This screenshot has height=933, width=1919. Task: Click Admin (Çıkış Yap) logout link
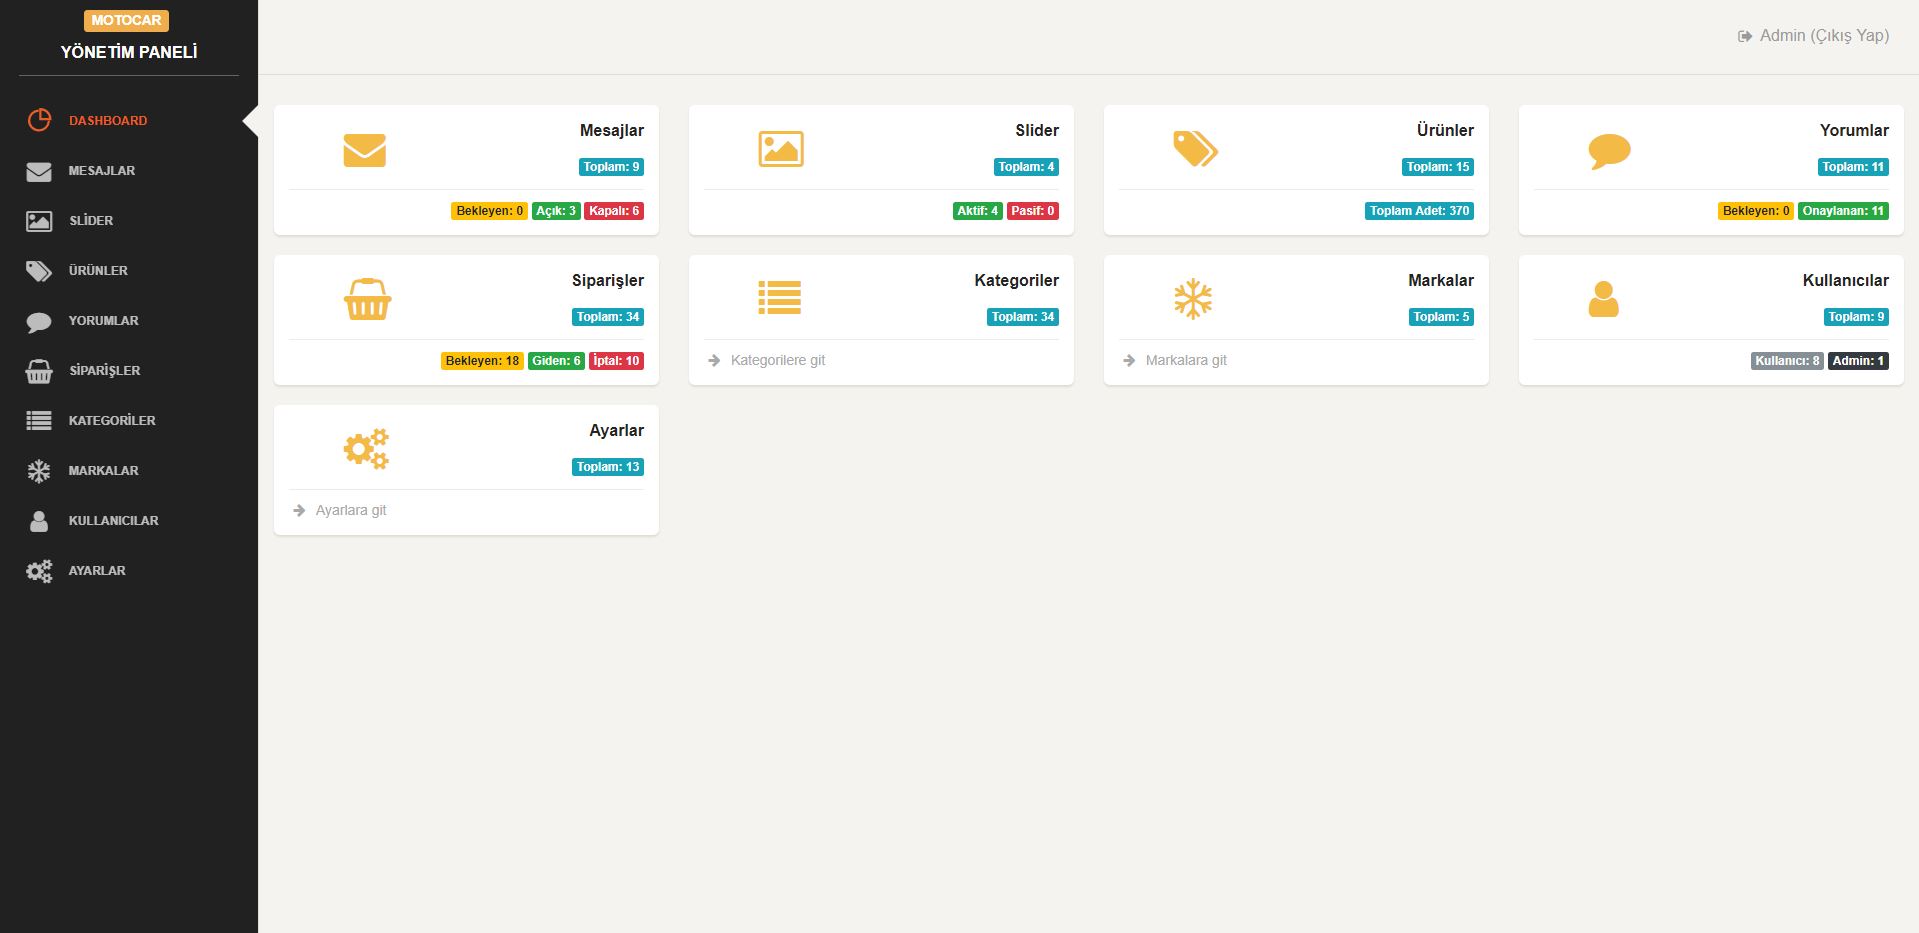tap(1824, 36)
